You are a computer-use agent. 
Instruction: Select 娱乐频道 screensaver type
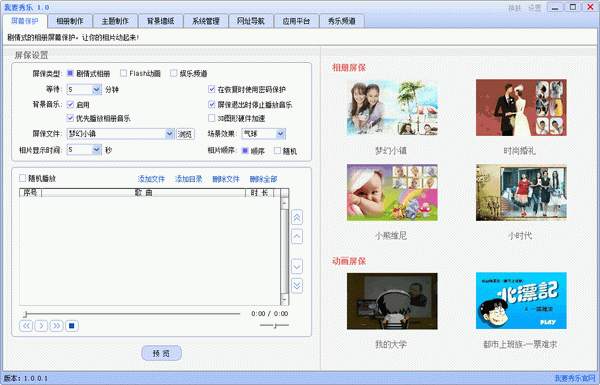(174, 73)
